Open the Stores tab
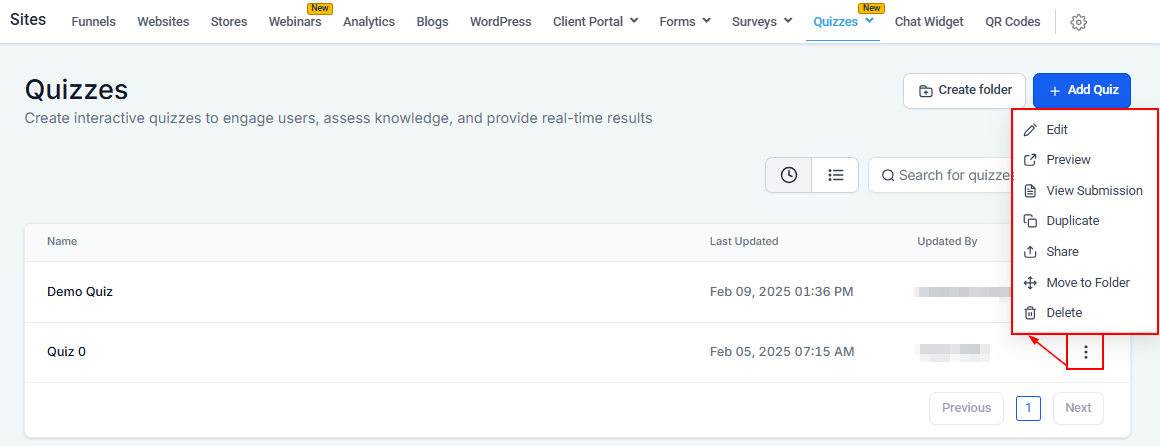 pyautogui.click(x=229, y=22)
